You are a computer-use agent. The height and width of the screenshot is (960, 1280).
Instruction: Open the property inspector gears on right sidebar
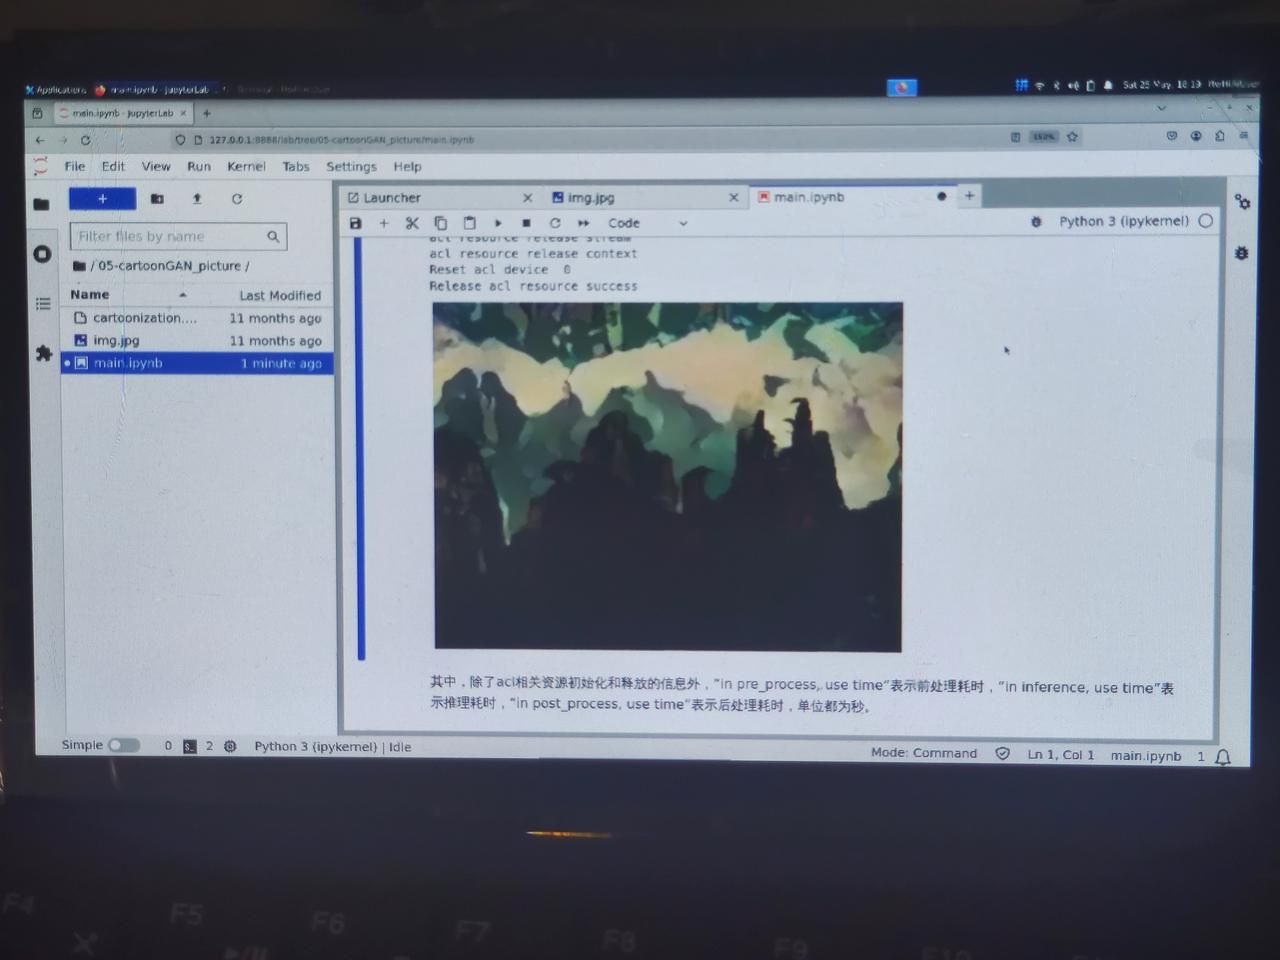pyautogui.click(x=1242, y=202)
